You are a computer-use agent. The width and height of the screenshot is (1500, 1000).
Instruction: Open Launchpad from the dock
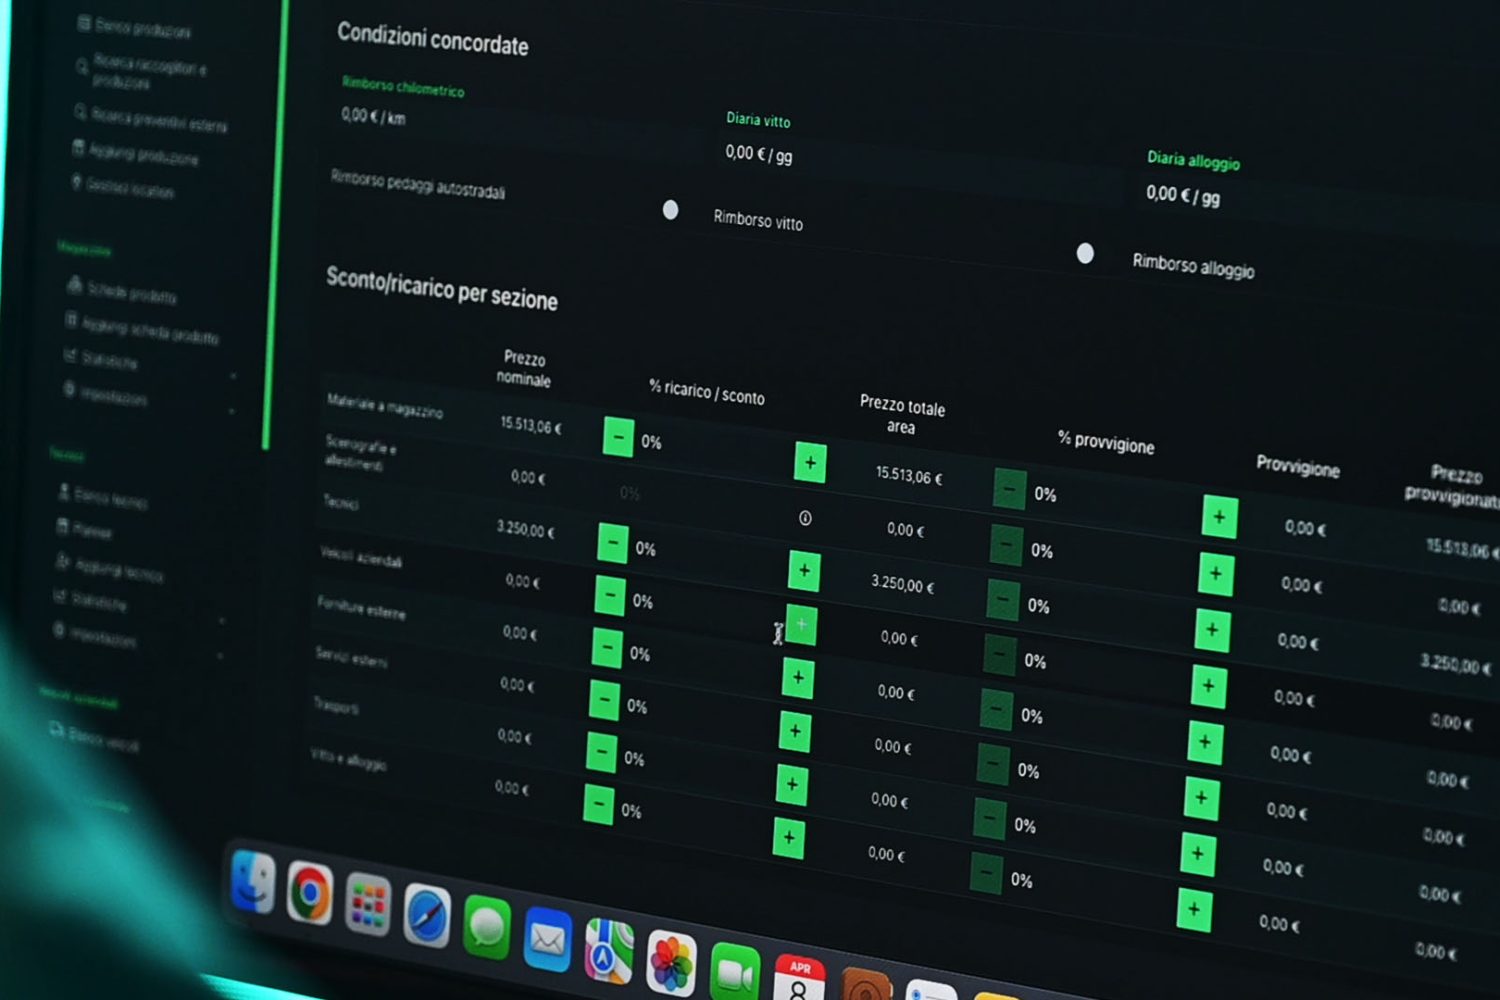(368, 905)
